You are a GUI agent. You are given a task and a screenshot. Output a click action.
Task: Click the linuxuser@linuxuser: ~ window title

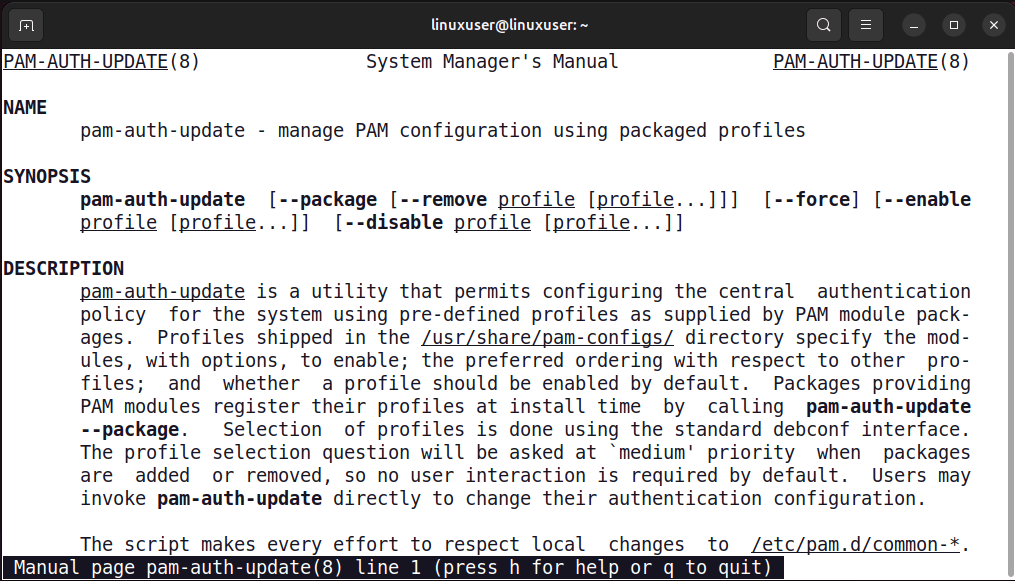pyautogui.click(x=507, y=24)
